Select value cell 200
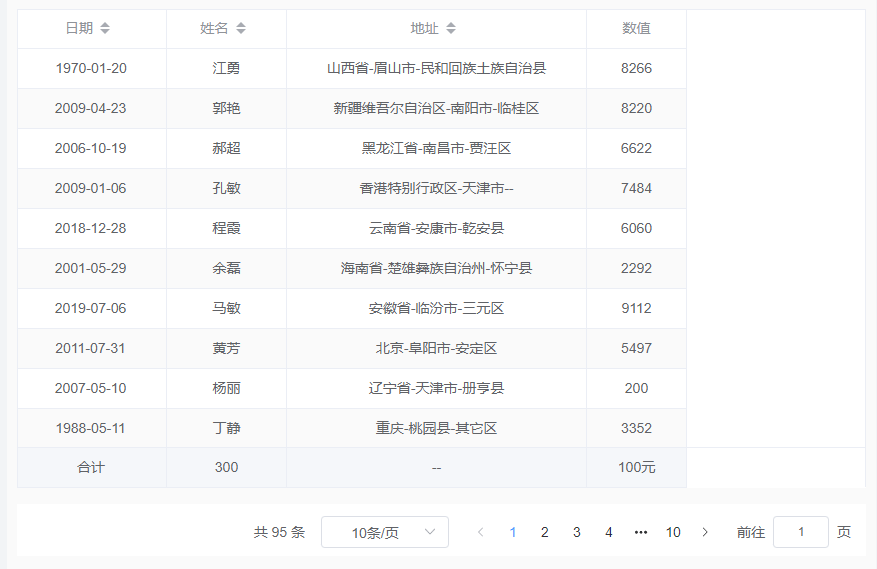This screenshot has width=877, height=569. tap(636, 388)
